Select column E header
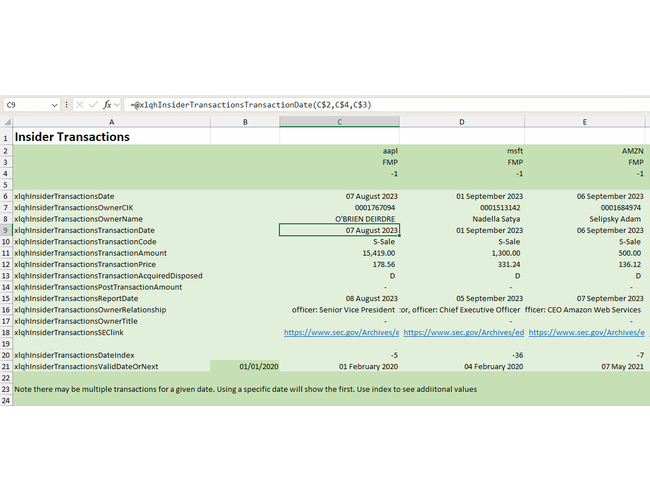This screenshot has height=500, width=650. 585,122
